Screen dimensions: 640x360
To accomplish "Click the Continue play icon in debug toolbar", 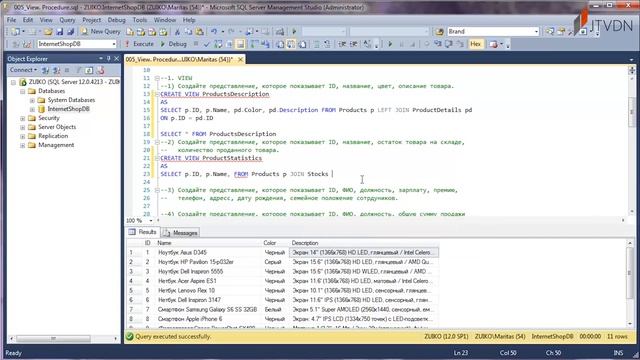I will click(390, 44).
